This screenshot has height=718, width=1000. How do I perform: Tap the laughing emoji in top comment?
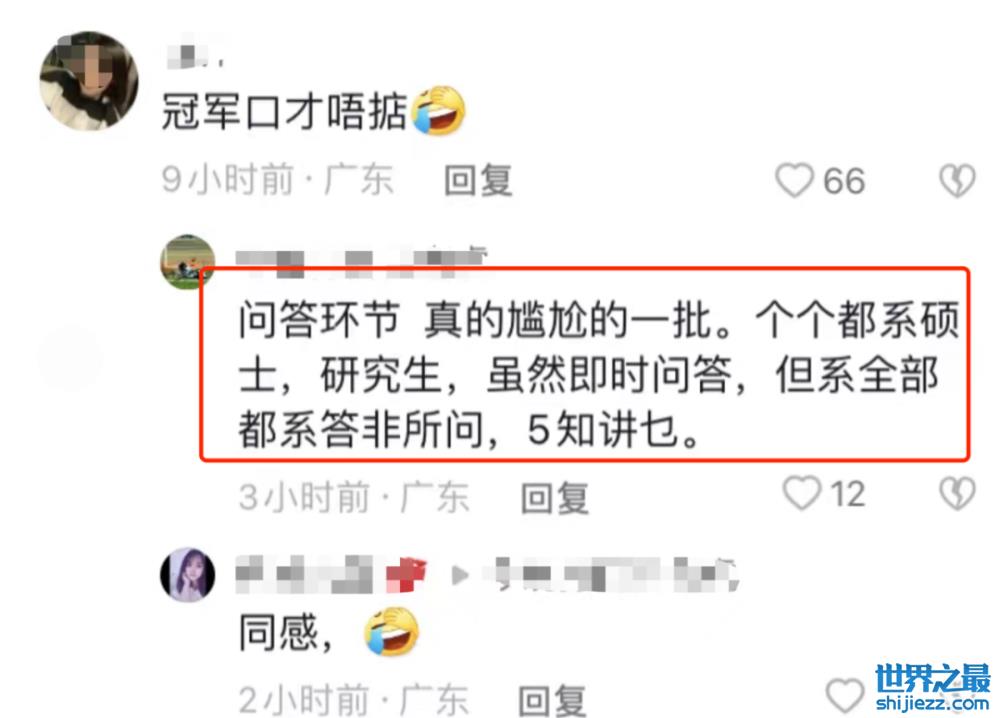[438, 110]
